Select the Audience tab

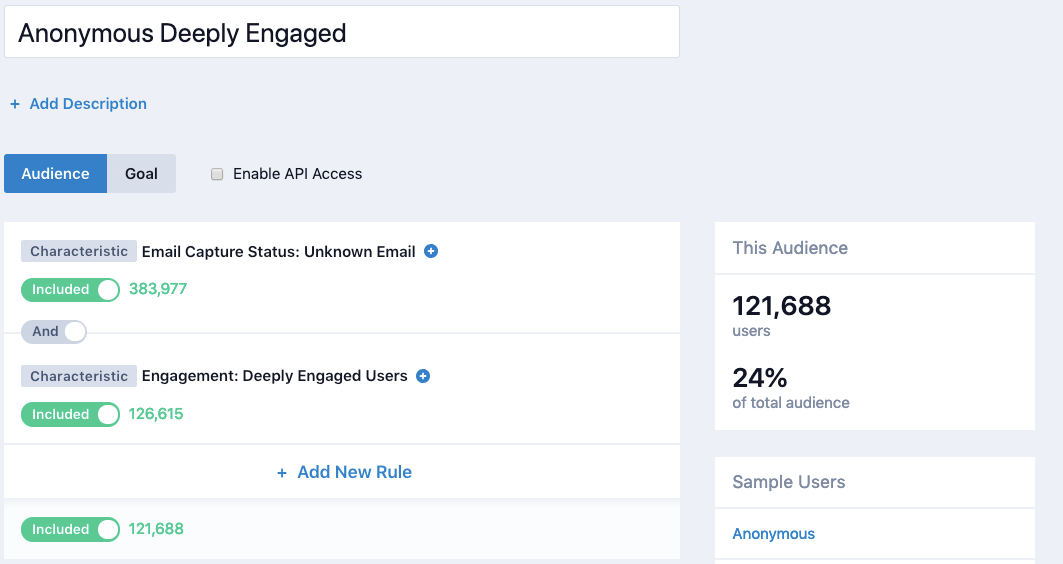coord(56,174)
